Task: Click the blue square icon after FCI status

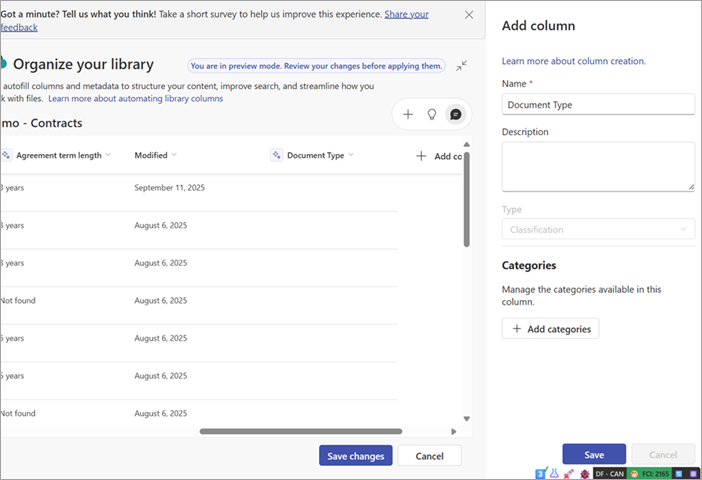Action: pyautogui.click(x=679, y=474)
